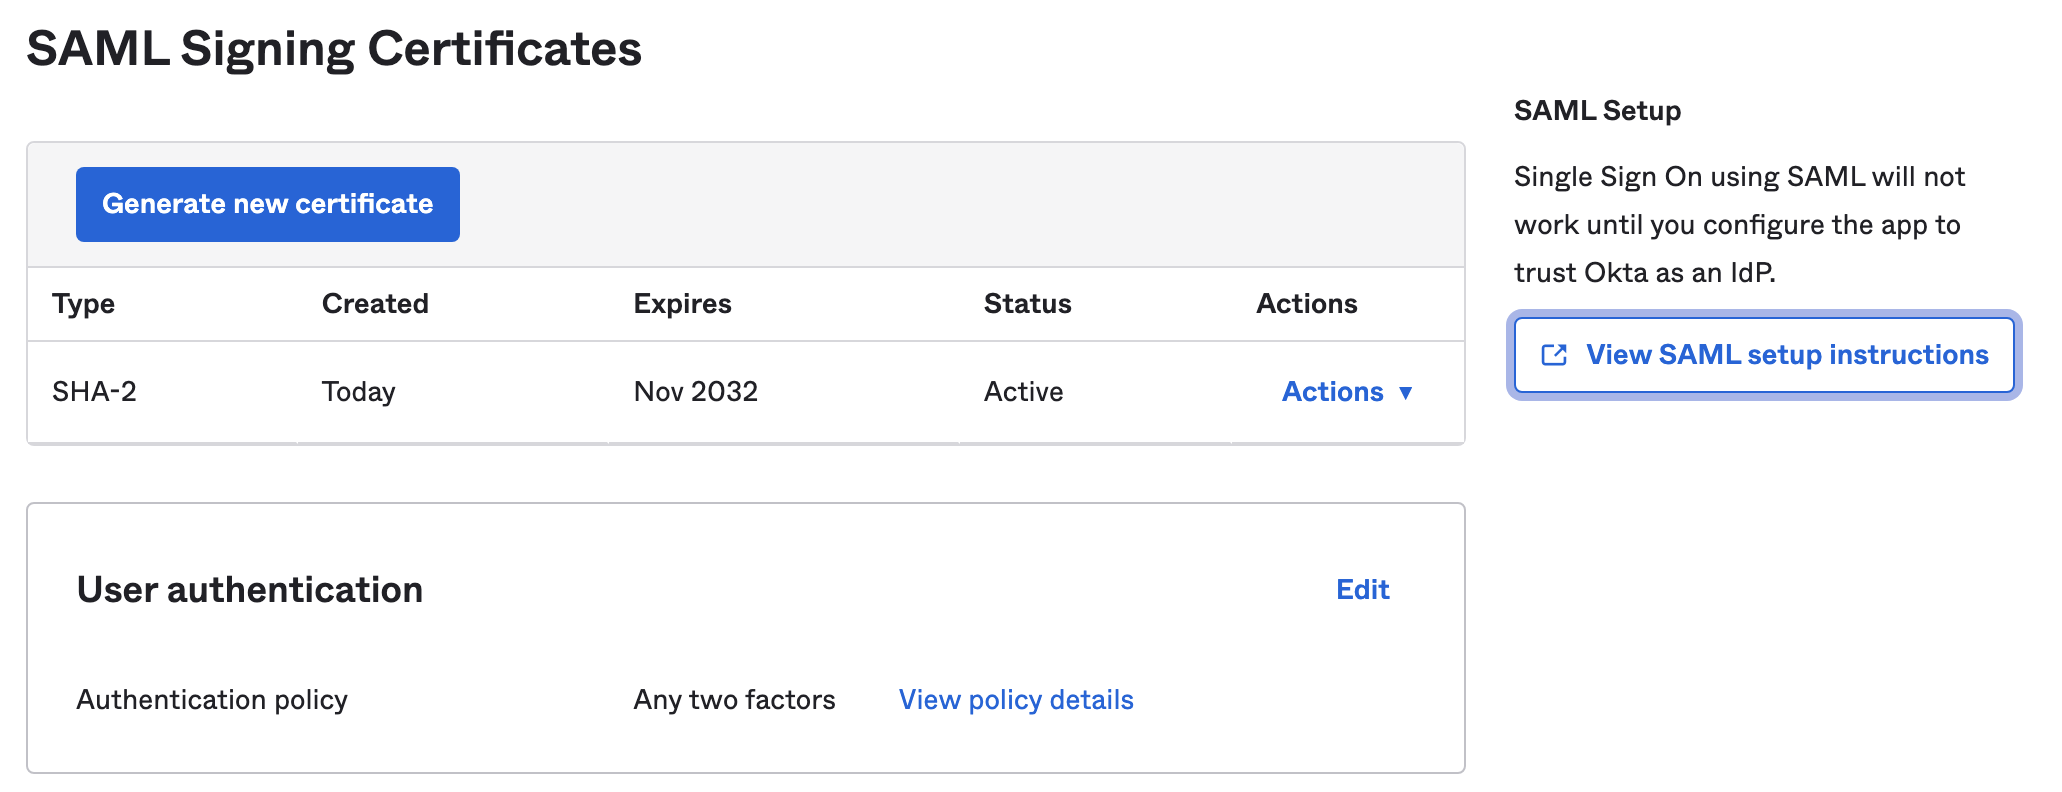
Task: Click the User authentication section heading
Action: [x=250, y=590]
